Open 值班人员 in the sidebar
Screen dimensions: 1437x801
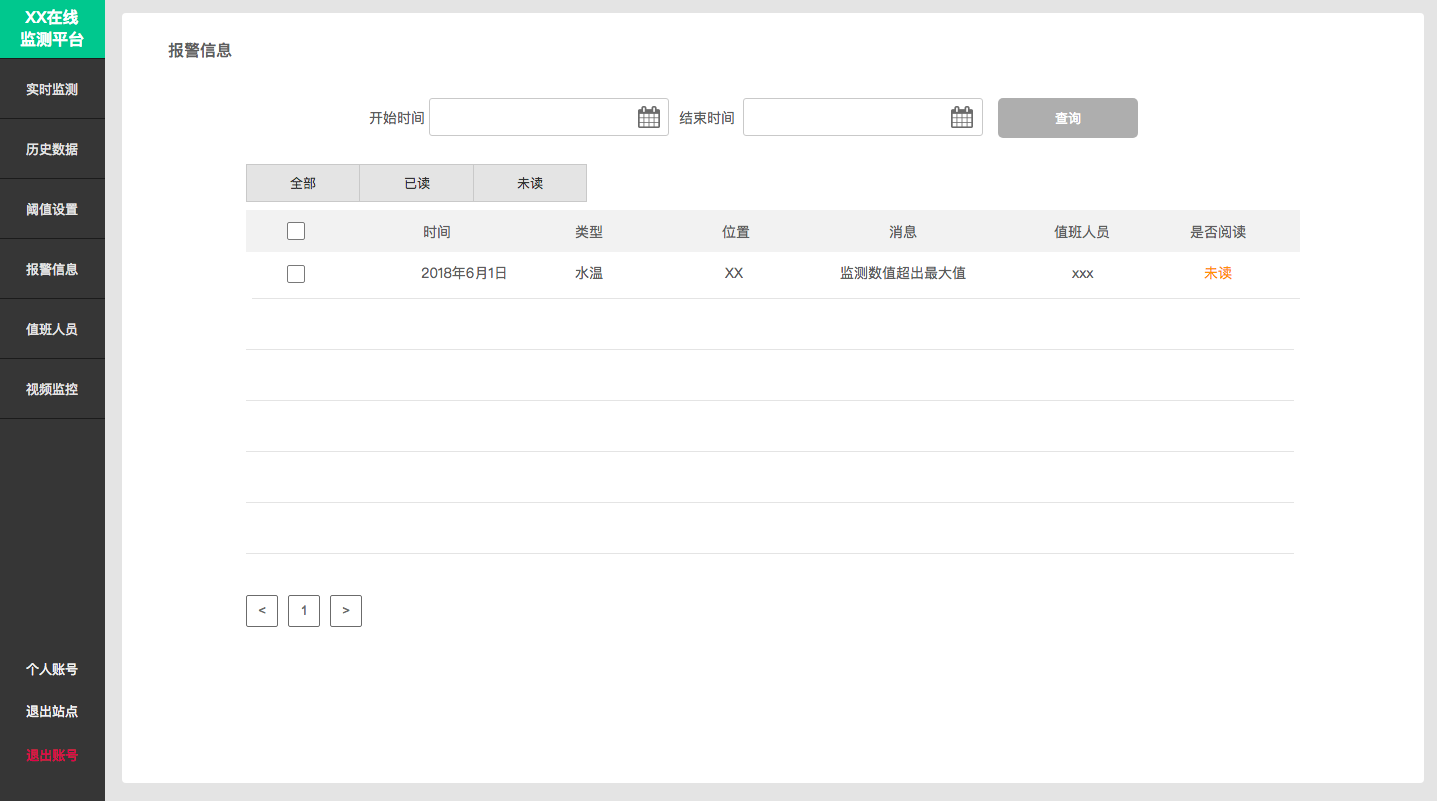pos(52,329)
